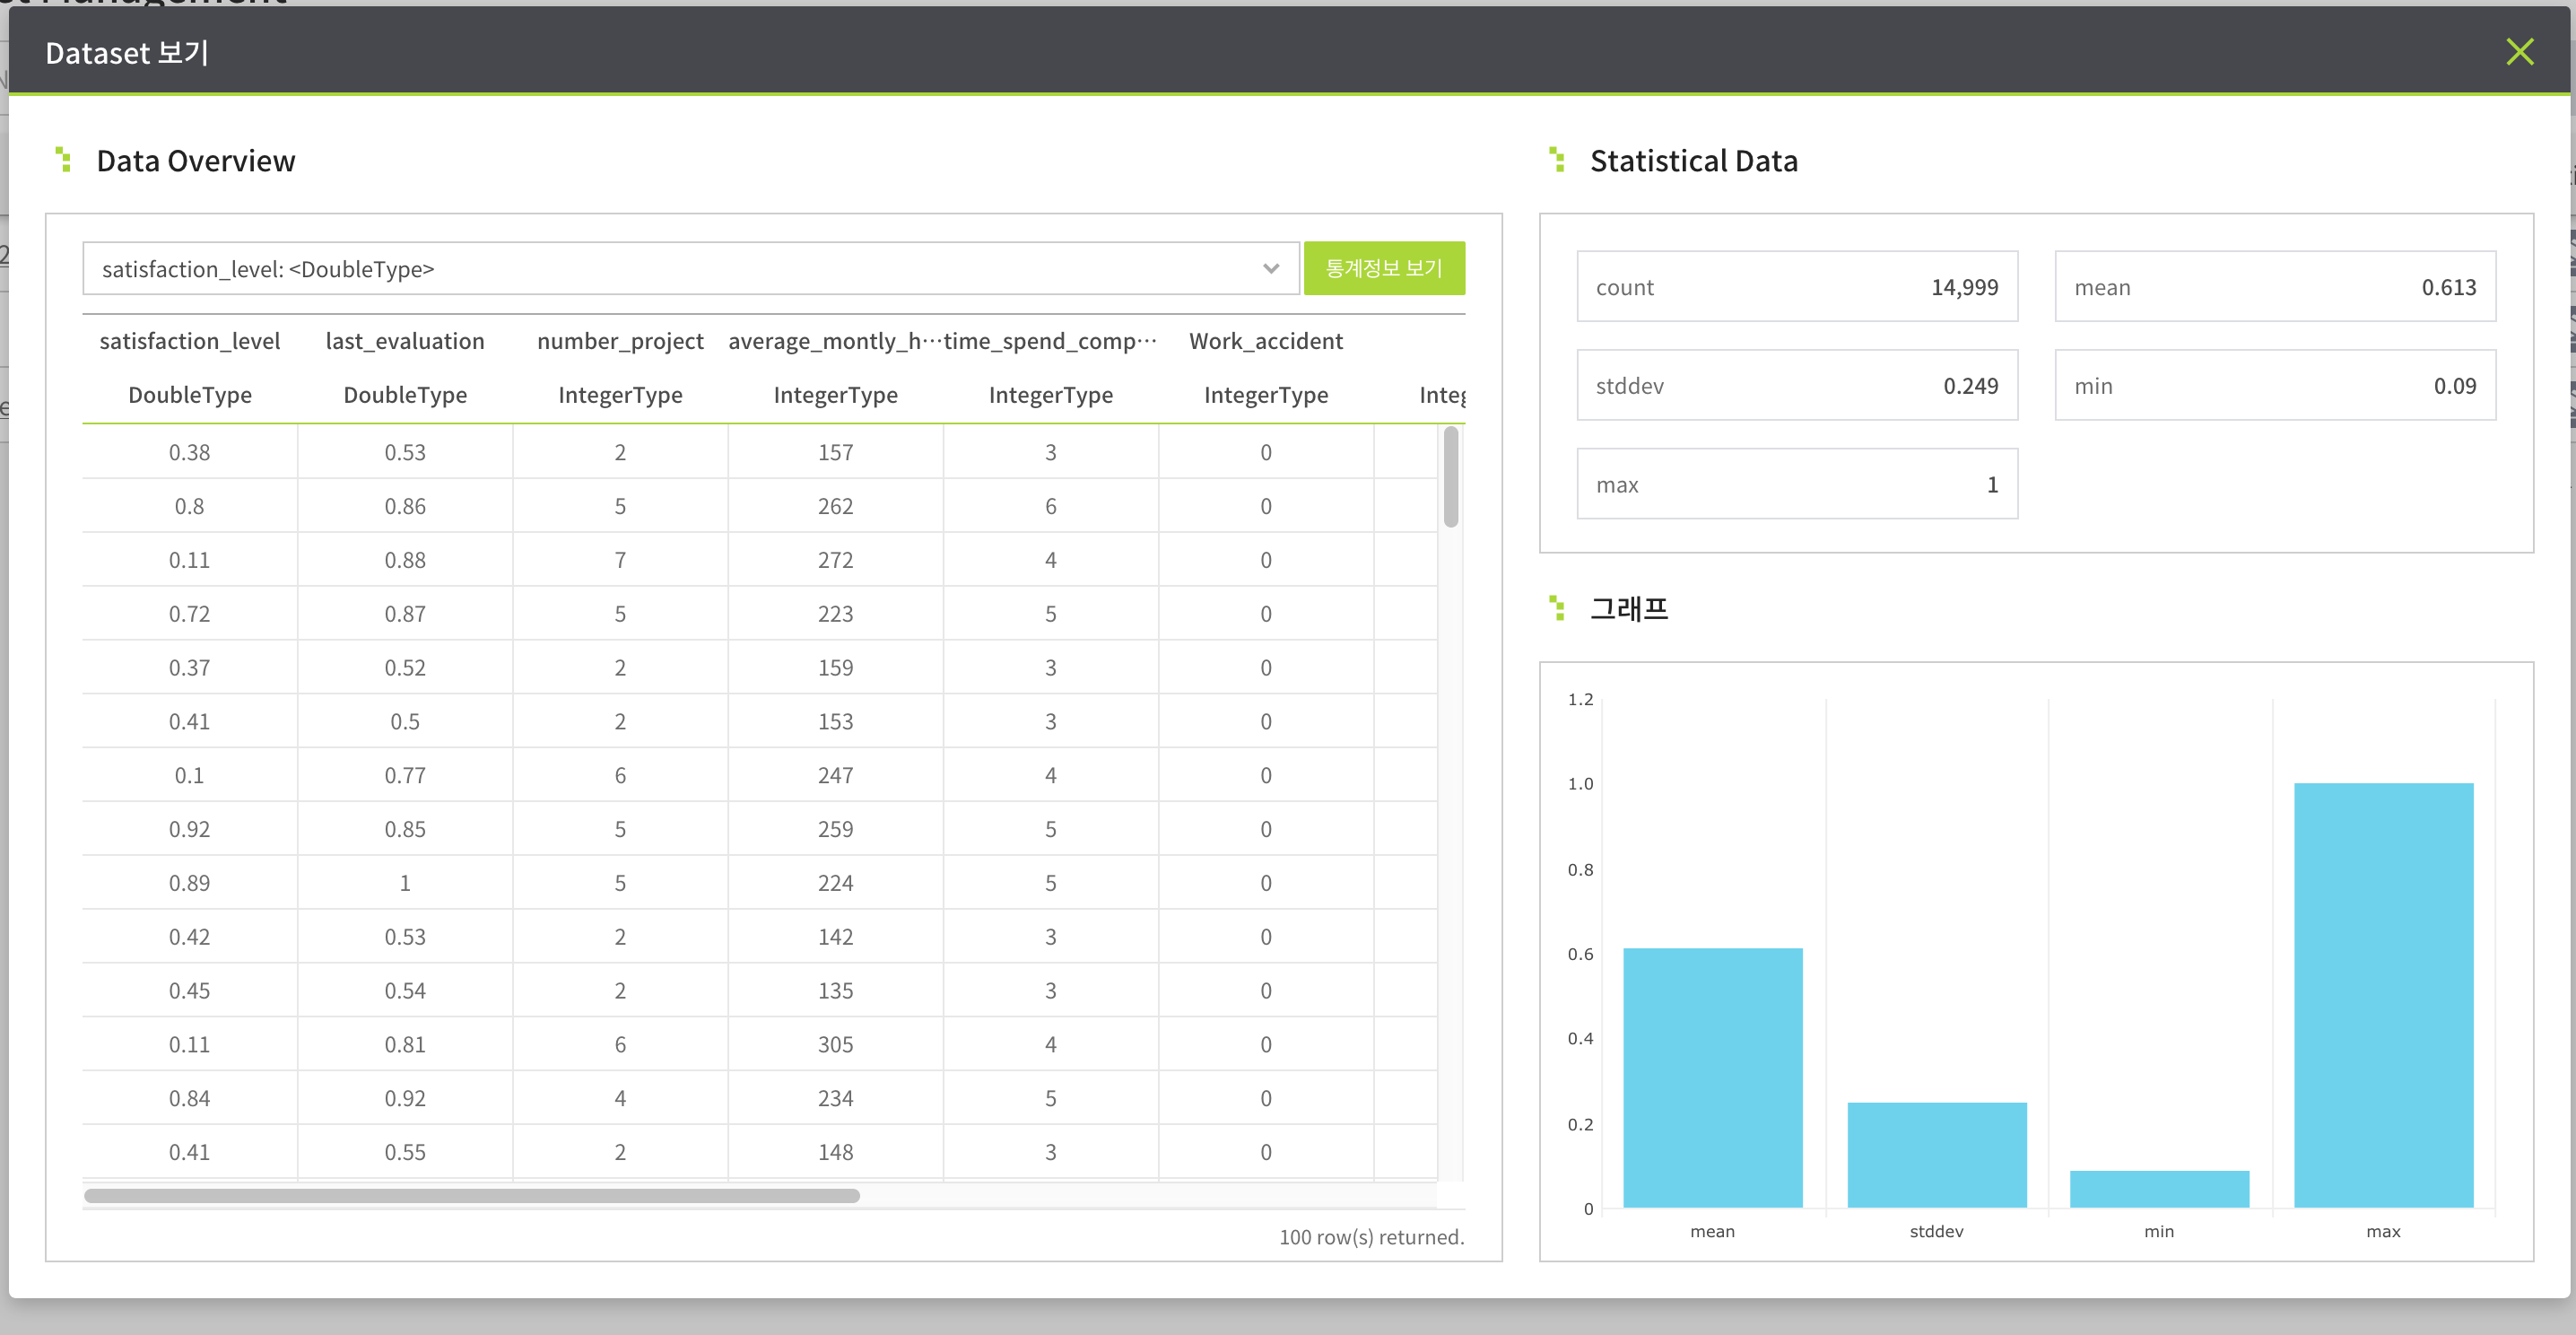This screenshot has width=2576, height=1335.
Task: Click cell 148 in average monthly hours
Action: [x=835, y=1152]
